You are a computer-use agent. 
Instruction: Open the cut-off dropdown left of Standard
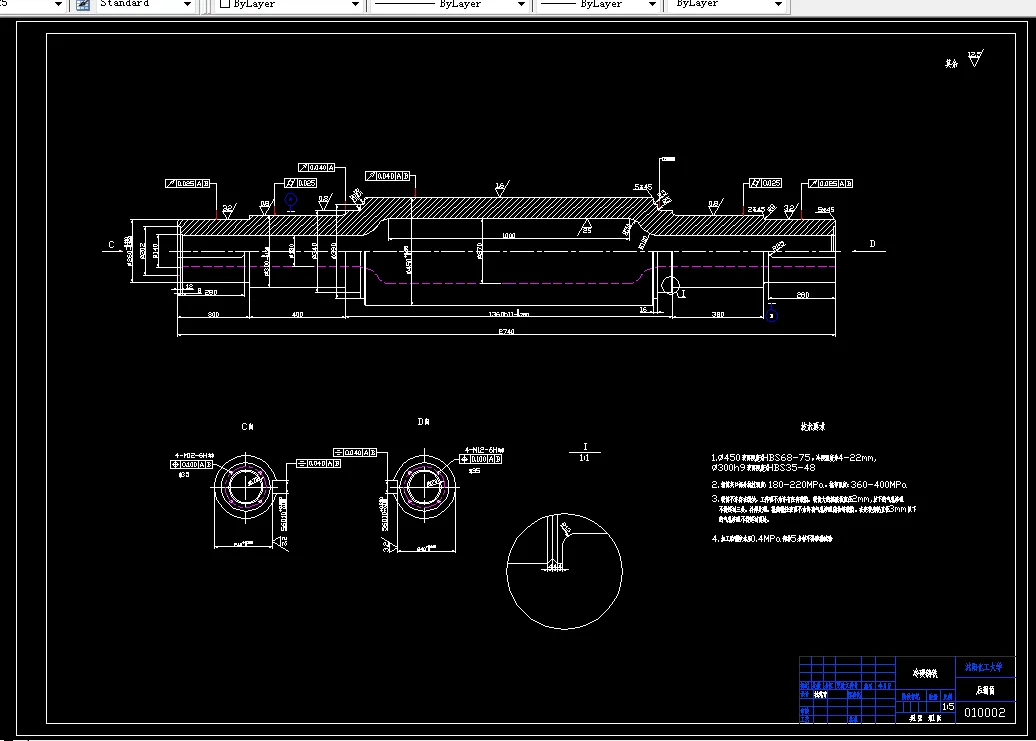58,5
